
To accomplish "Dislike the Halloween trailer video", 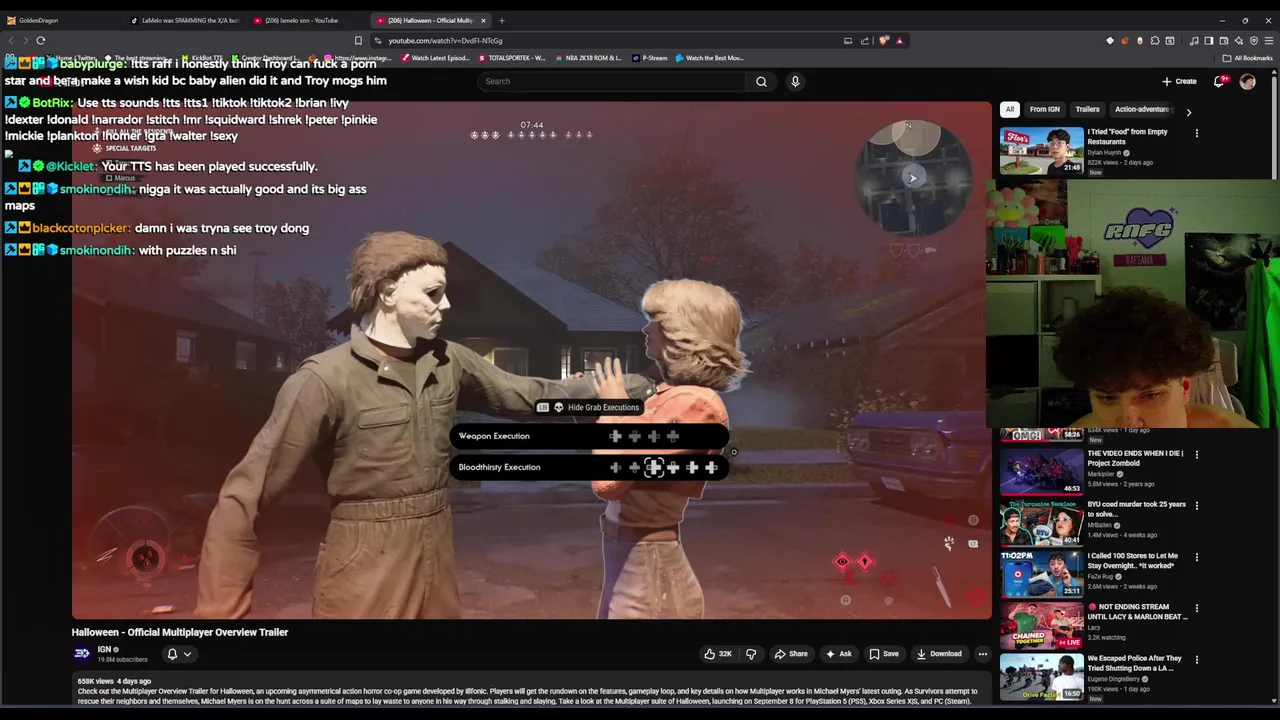I will click(x=751, y=654).
